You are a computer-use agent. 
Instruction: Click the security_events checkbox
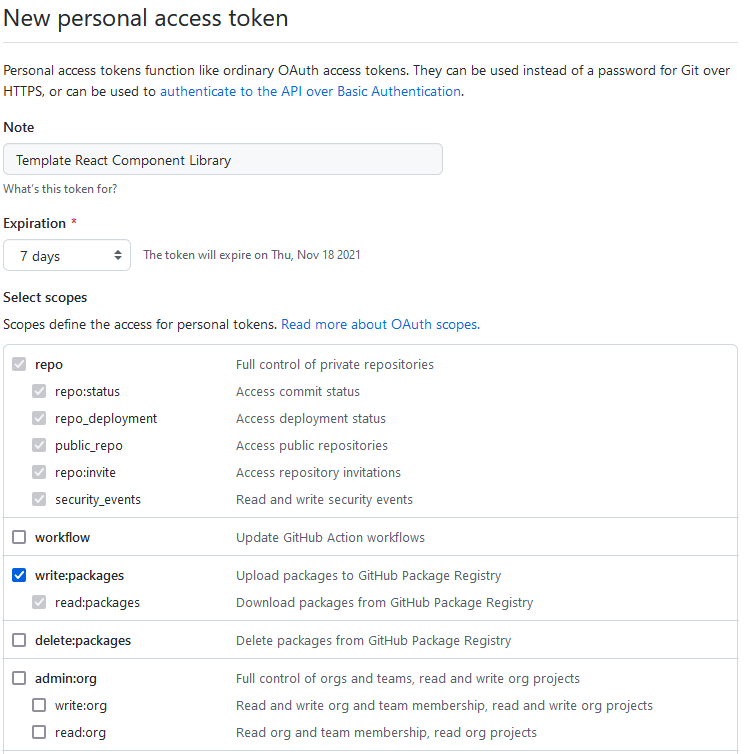tap(39, 499)
